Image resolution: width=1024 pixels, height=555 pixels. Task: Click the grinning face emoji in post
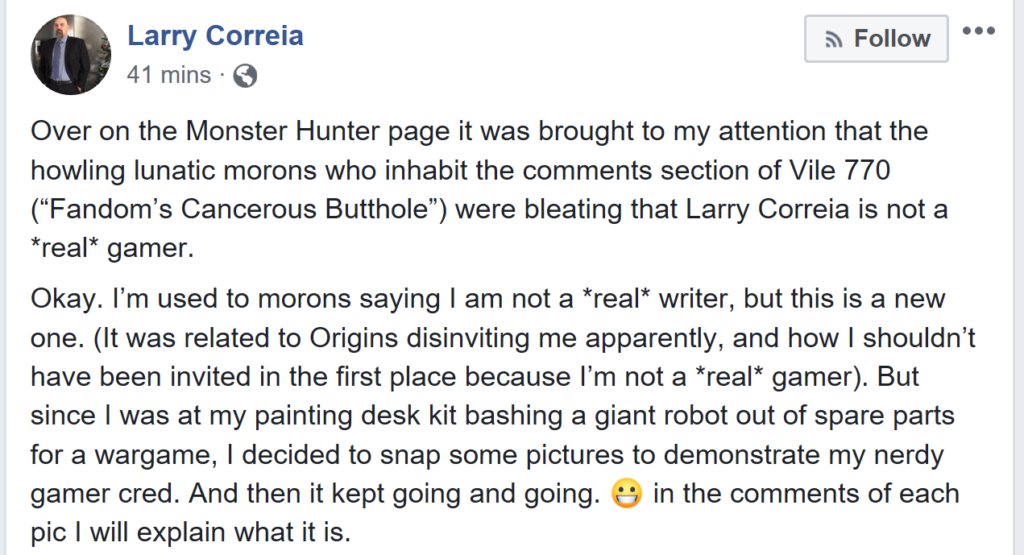(626, 493)
